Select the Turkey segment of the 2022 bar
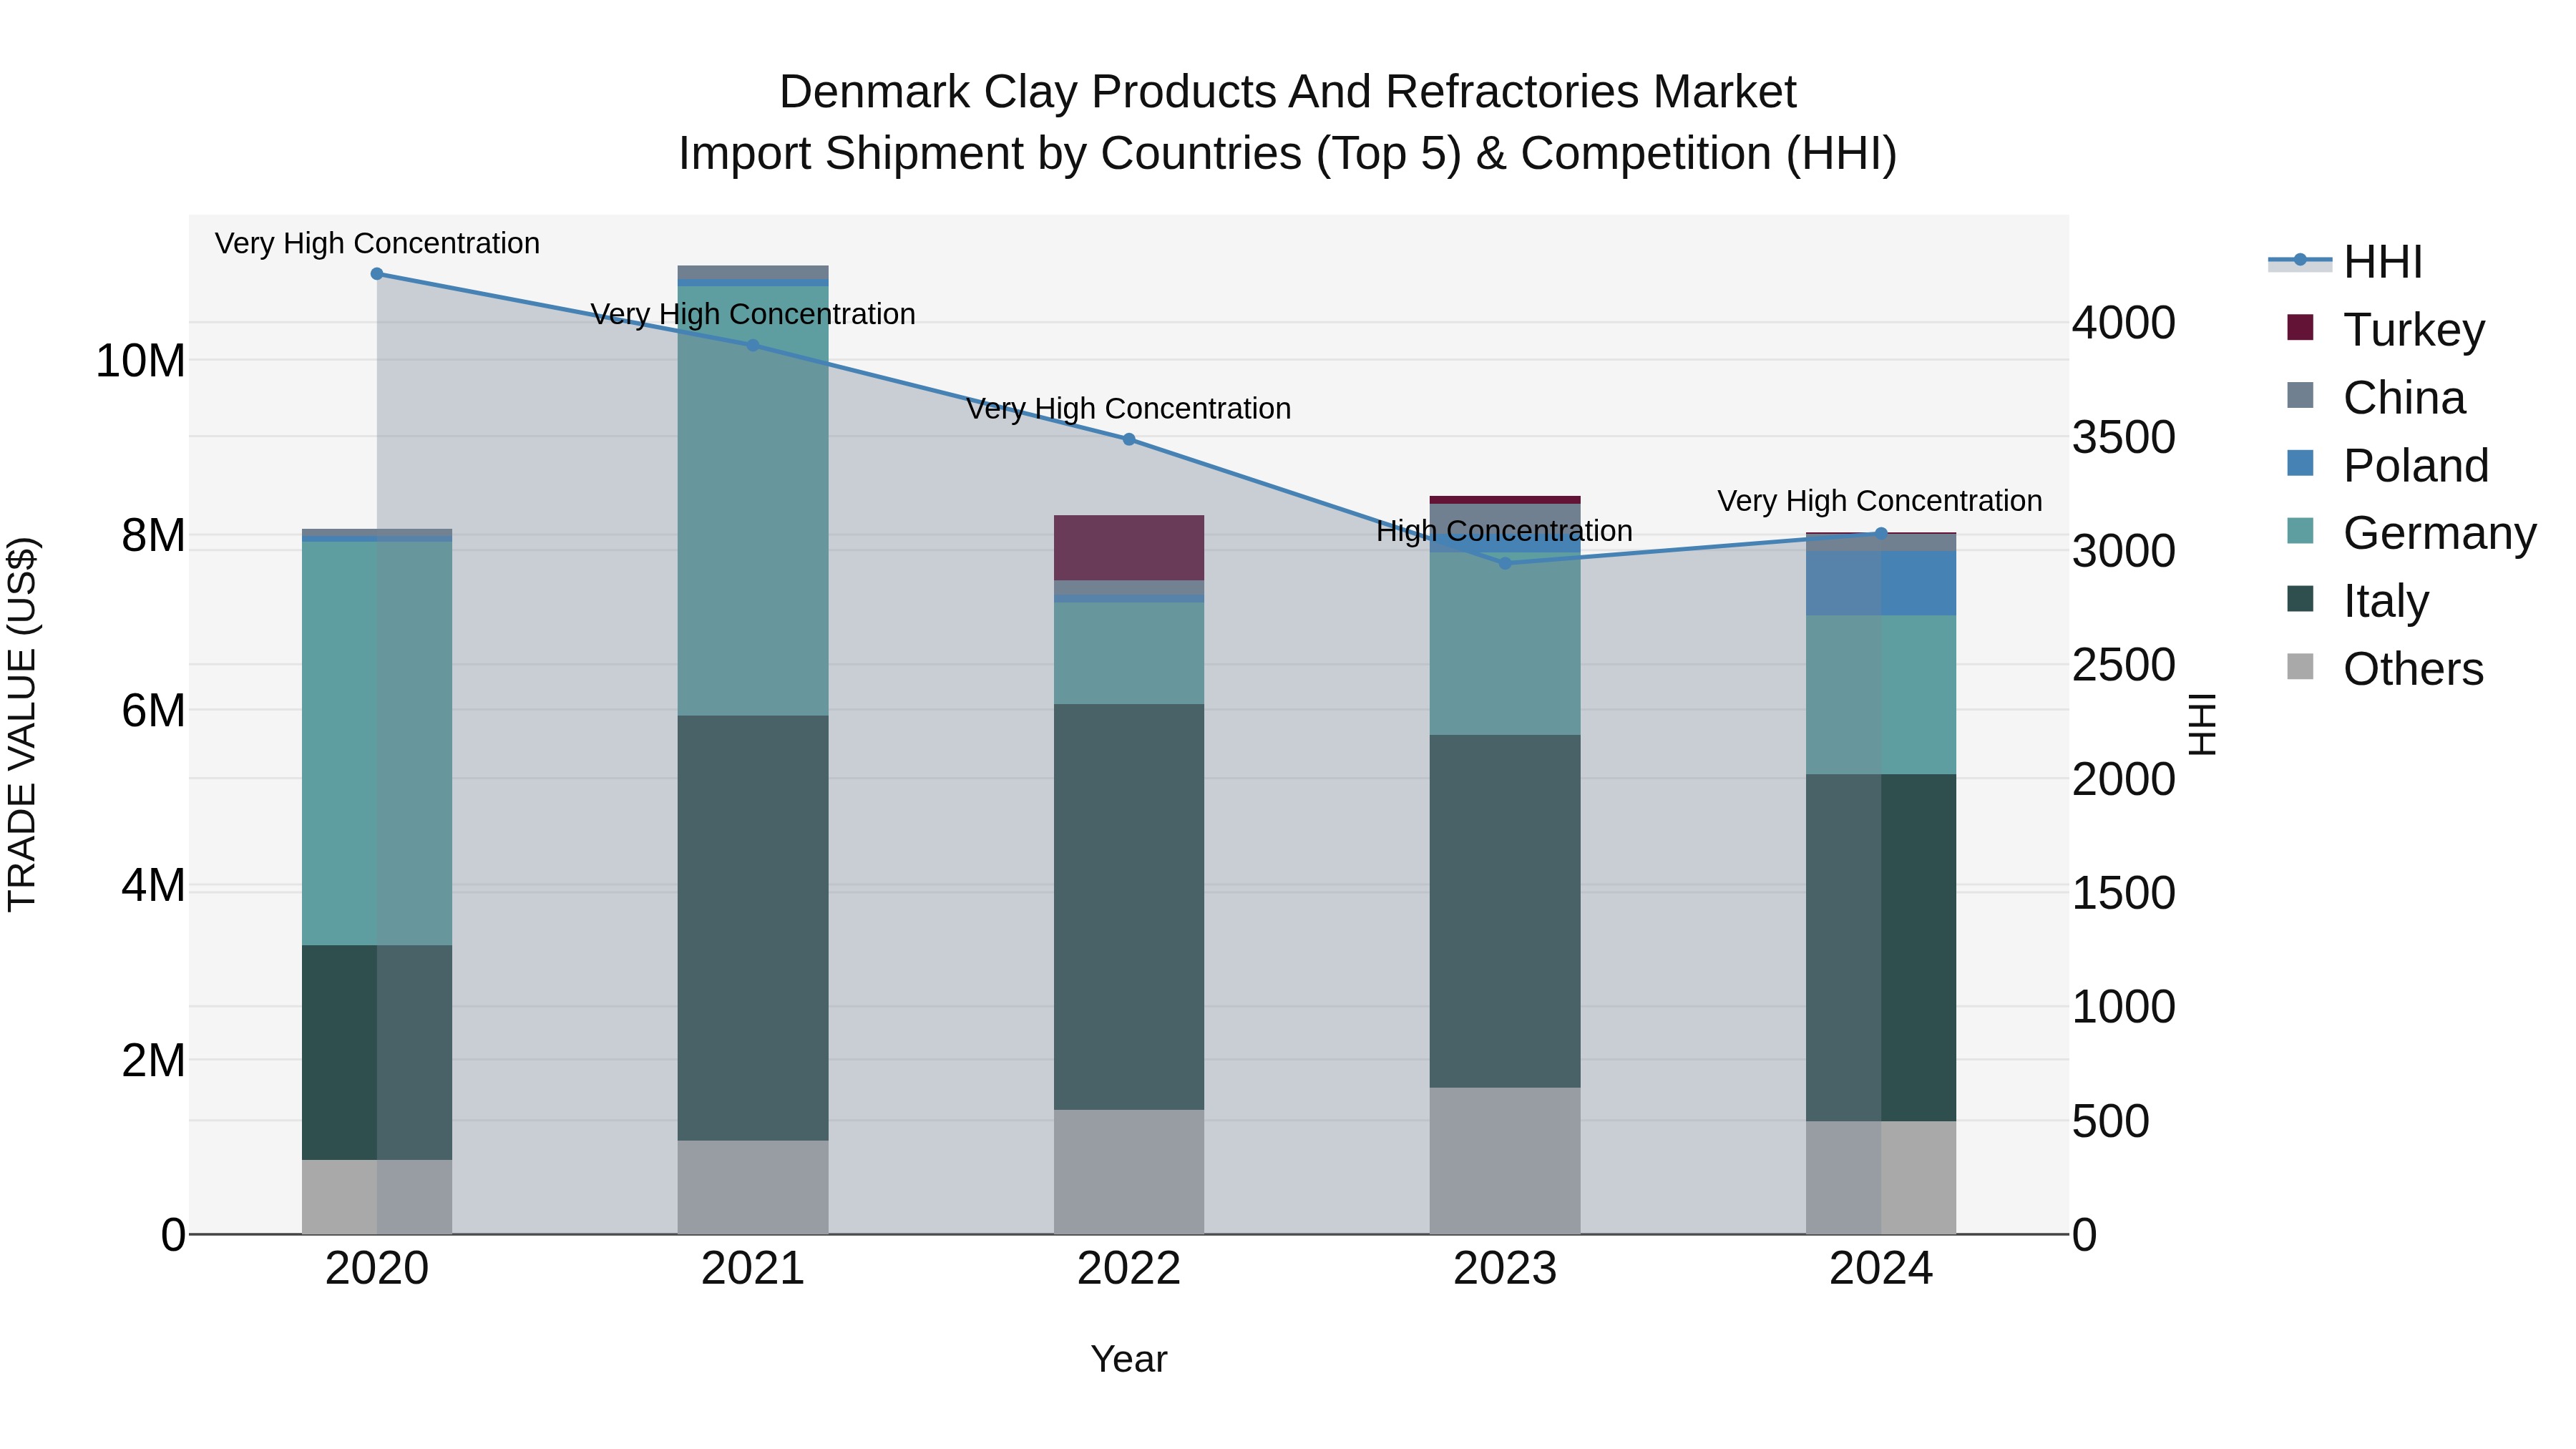2576x1449 pixels. click(x=1129, y=548)
